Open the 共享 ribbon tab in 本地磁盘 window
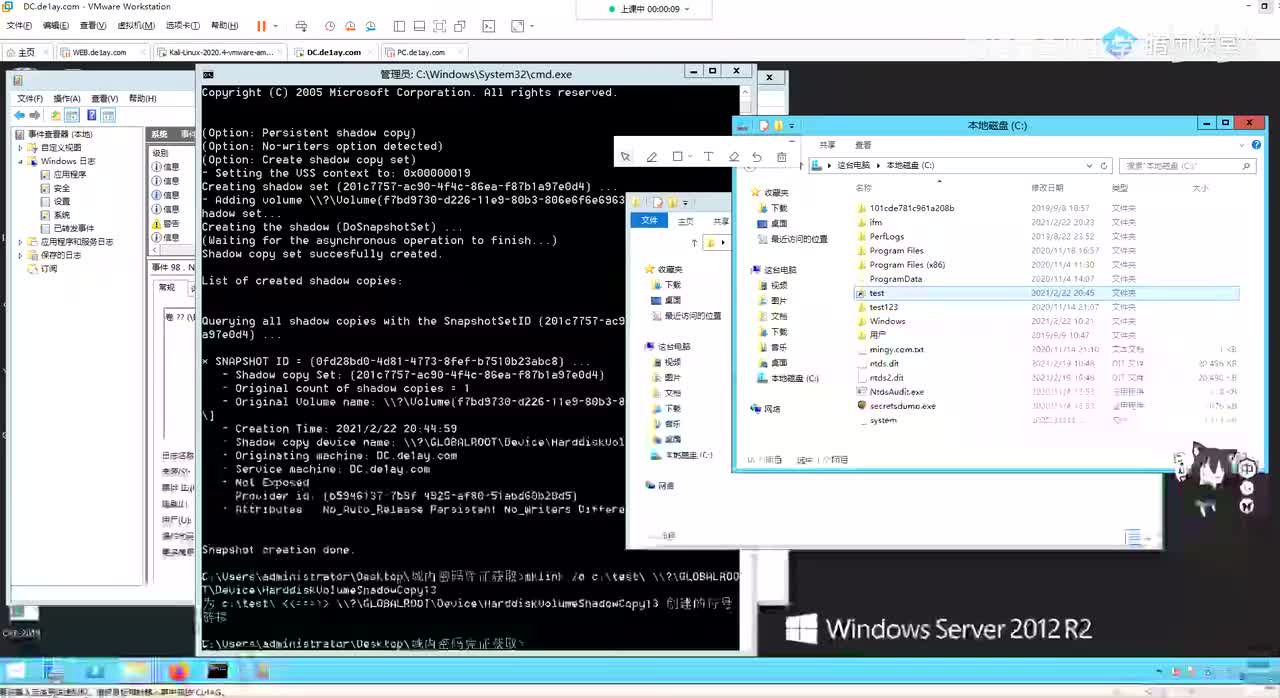Image resolution: width=1280 pixels, height=698 pixels. click(827, 145)
